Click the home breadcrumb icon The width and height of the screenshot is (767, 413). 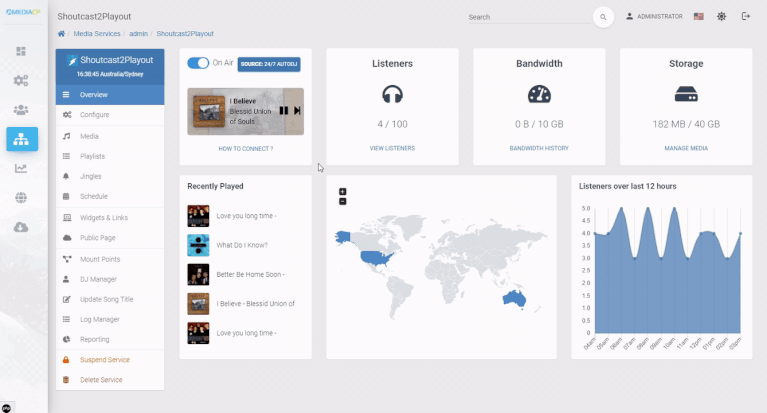(61, 34)
